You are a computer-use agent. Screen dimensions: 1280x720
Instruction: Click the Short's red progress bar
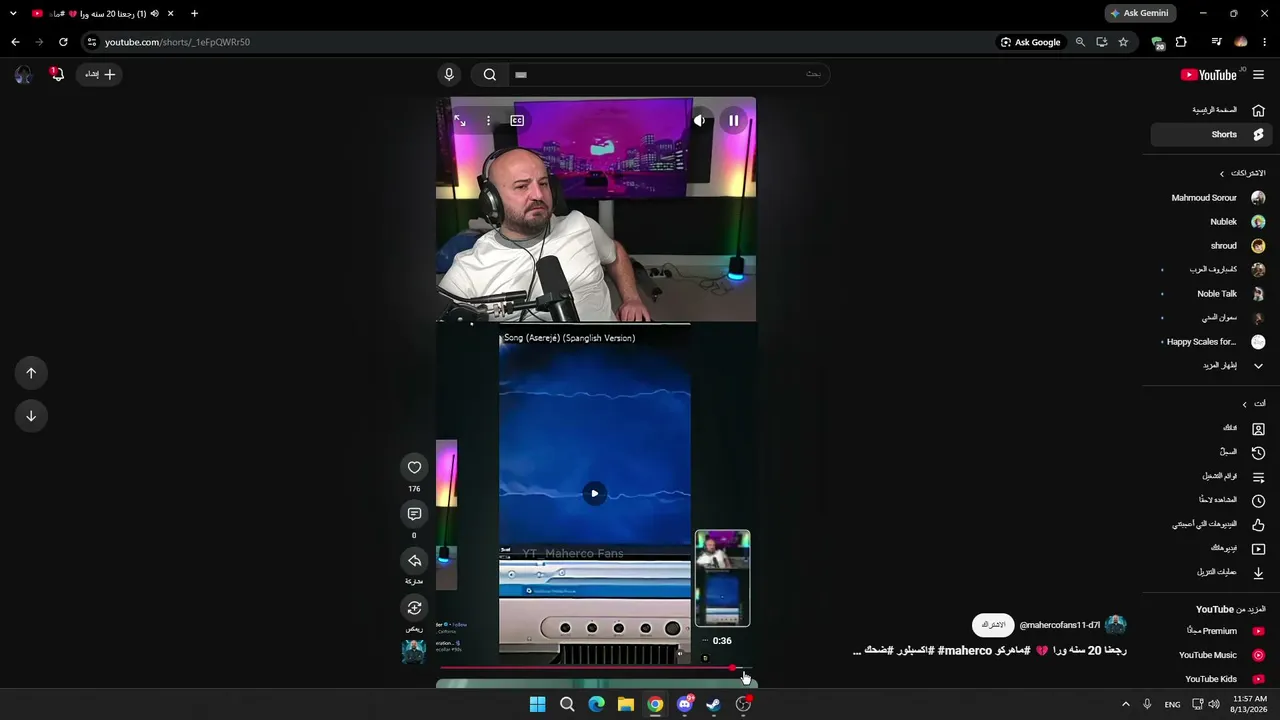[596, 668]
